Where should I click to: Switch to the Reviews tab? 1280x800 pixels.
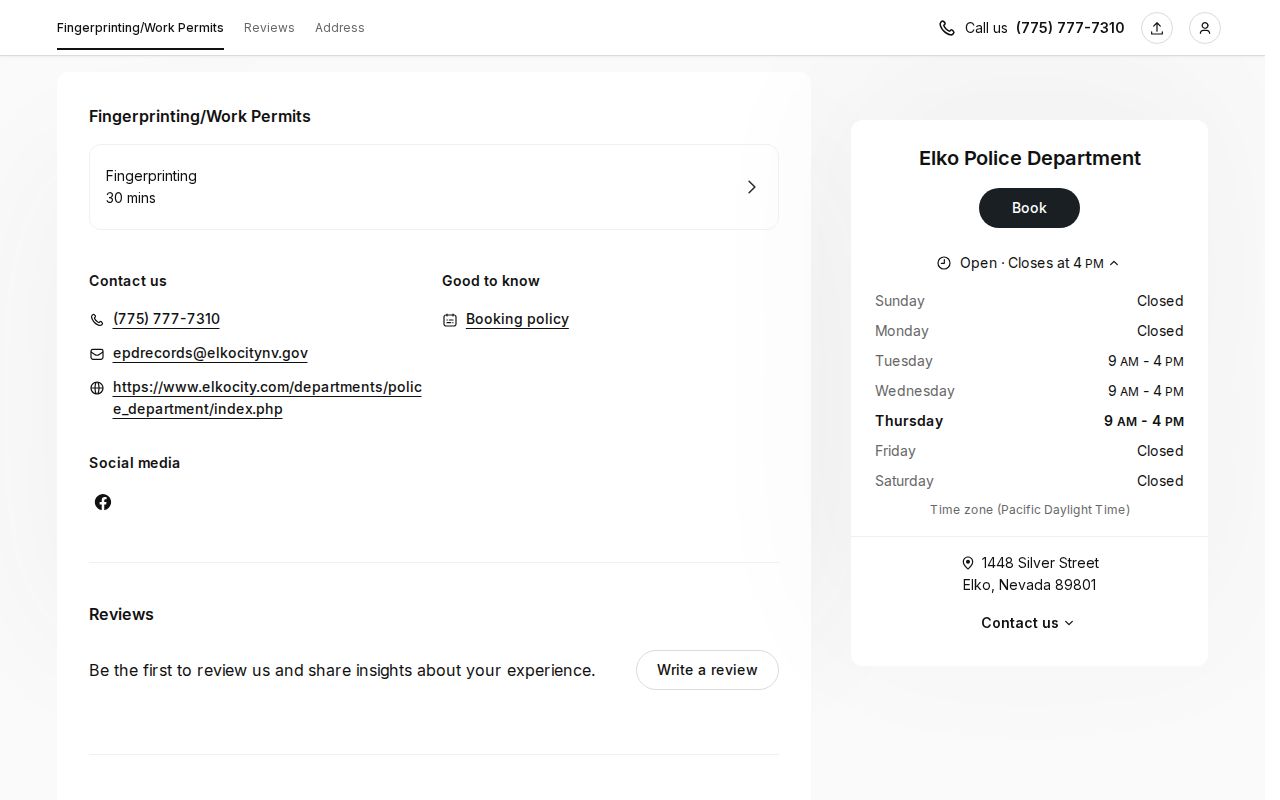(269, 27)
